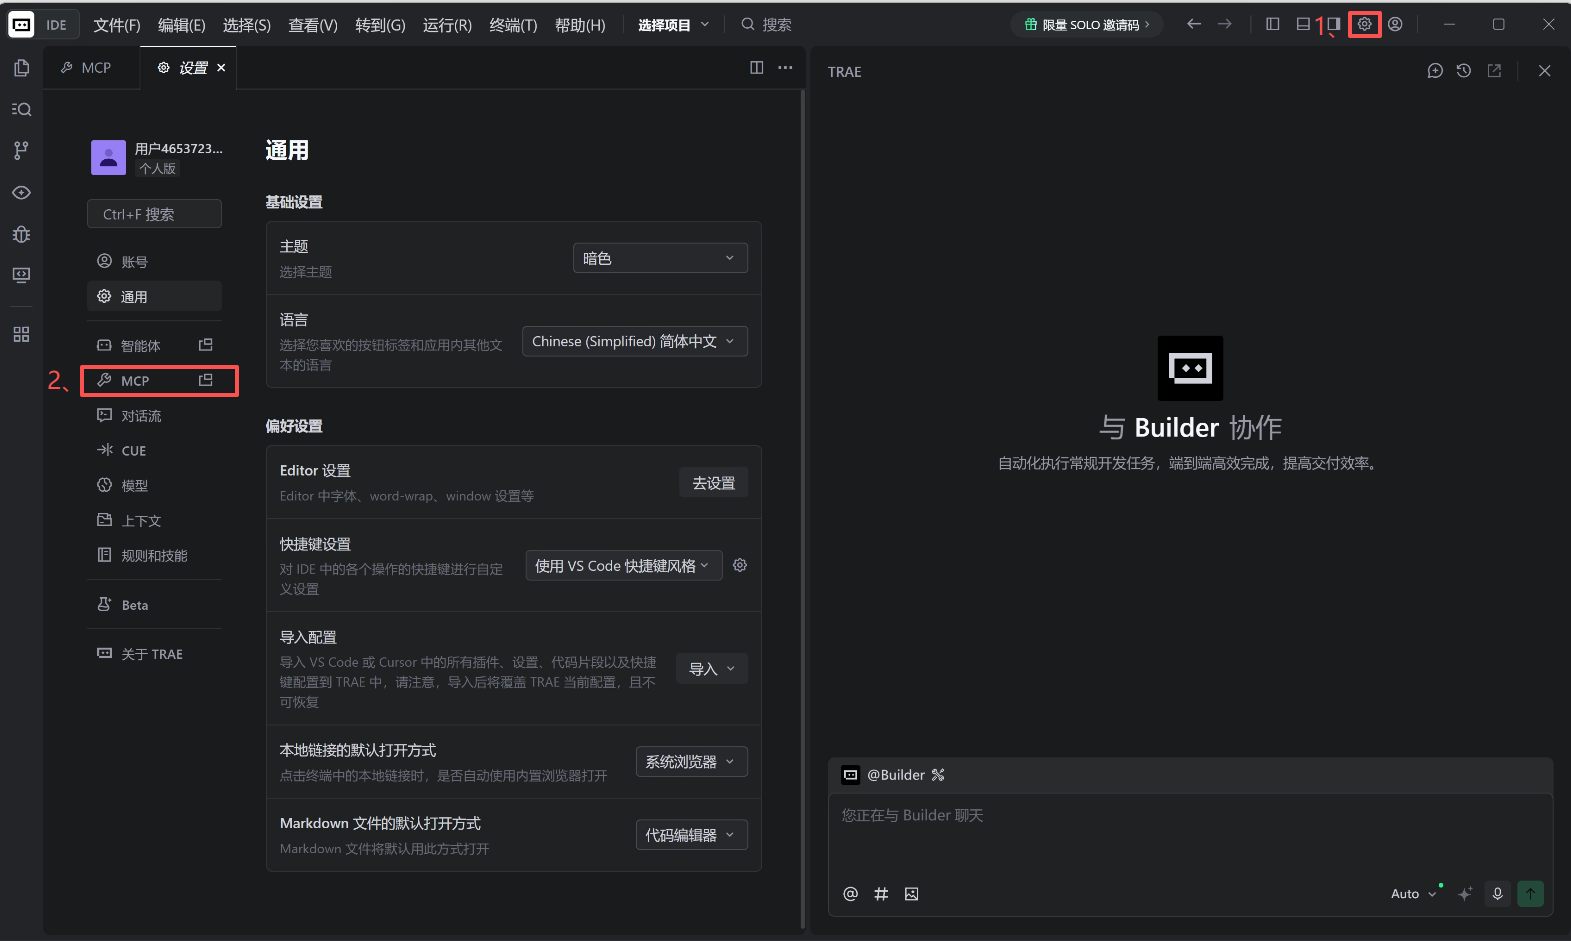Select 账号 in settings sidebar
1571x941 pixels.
point(154,261)
